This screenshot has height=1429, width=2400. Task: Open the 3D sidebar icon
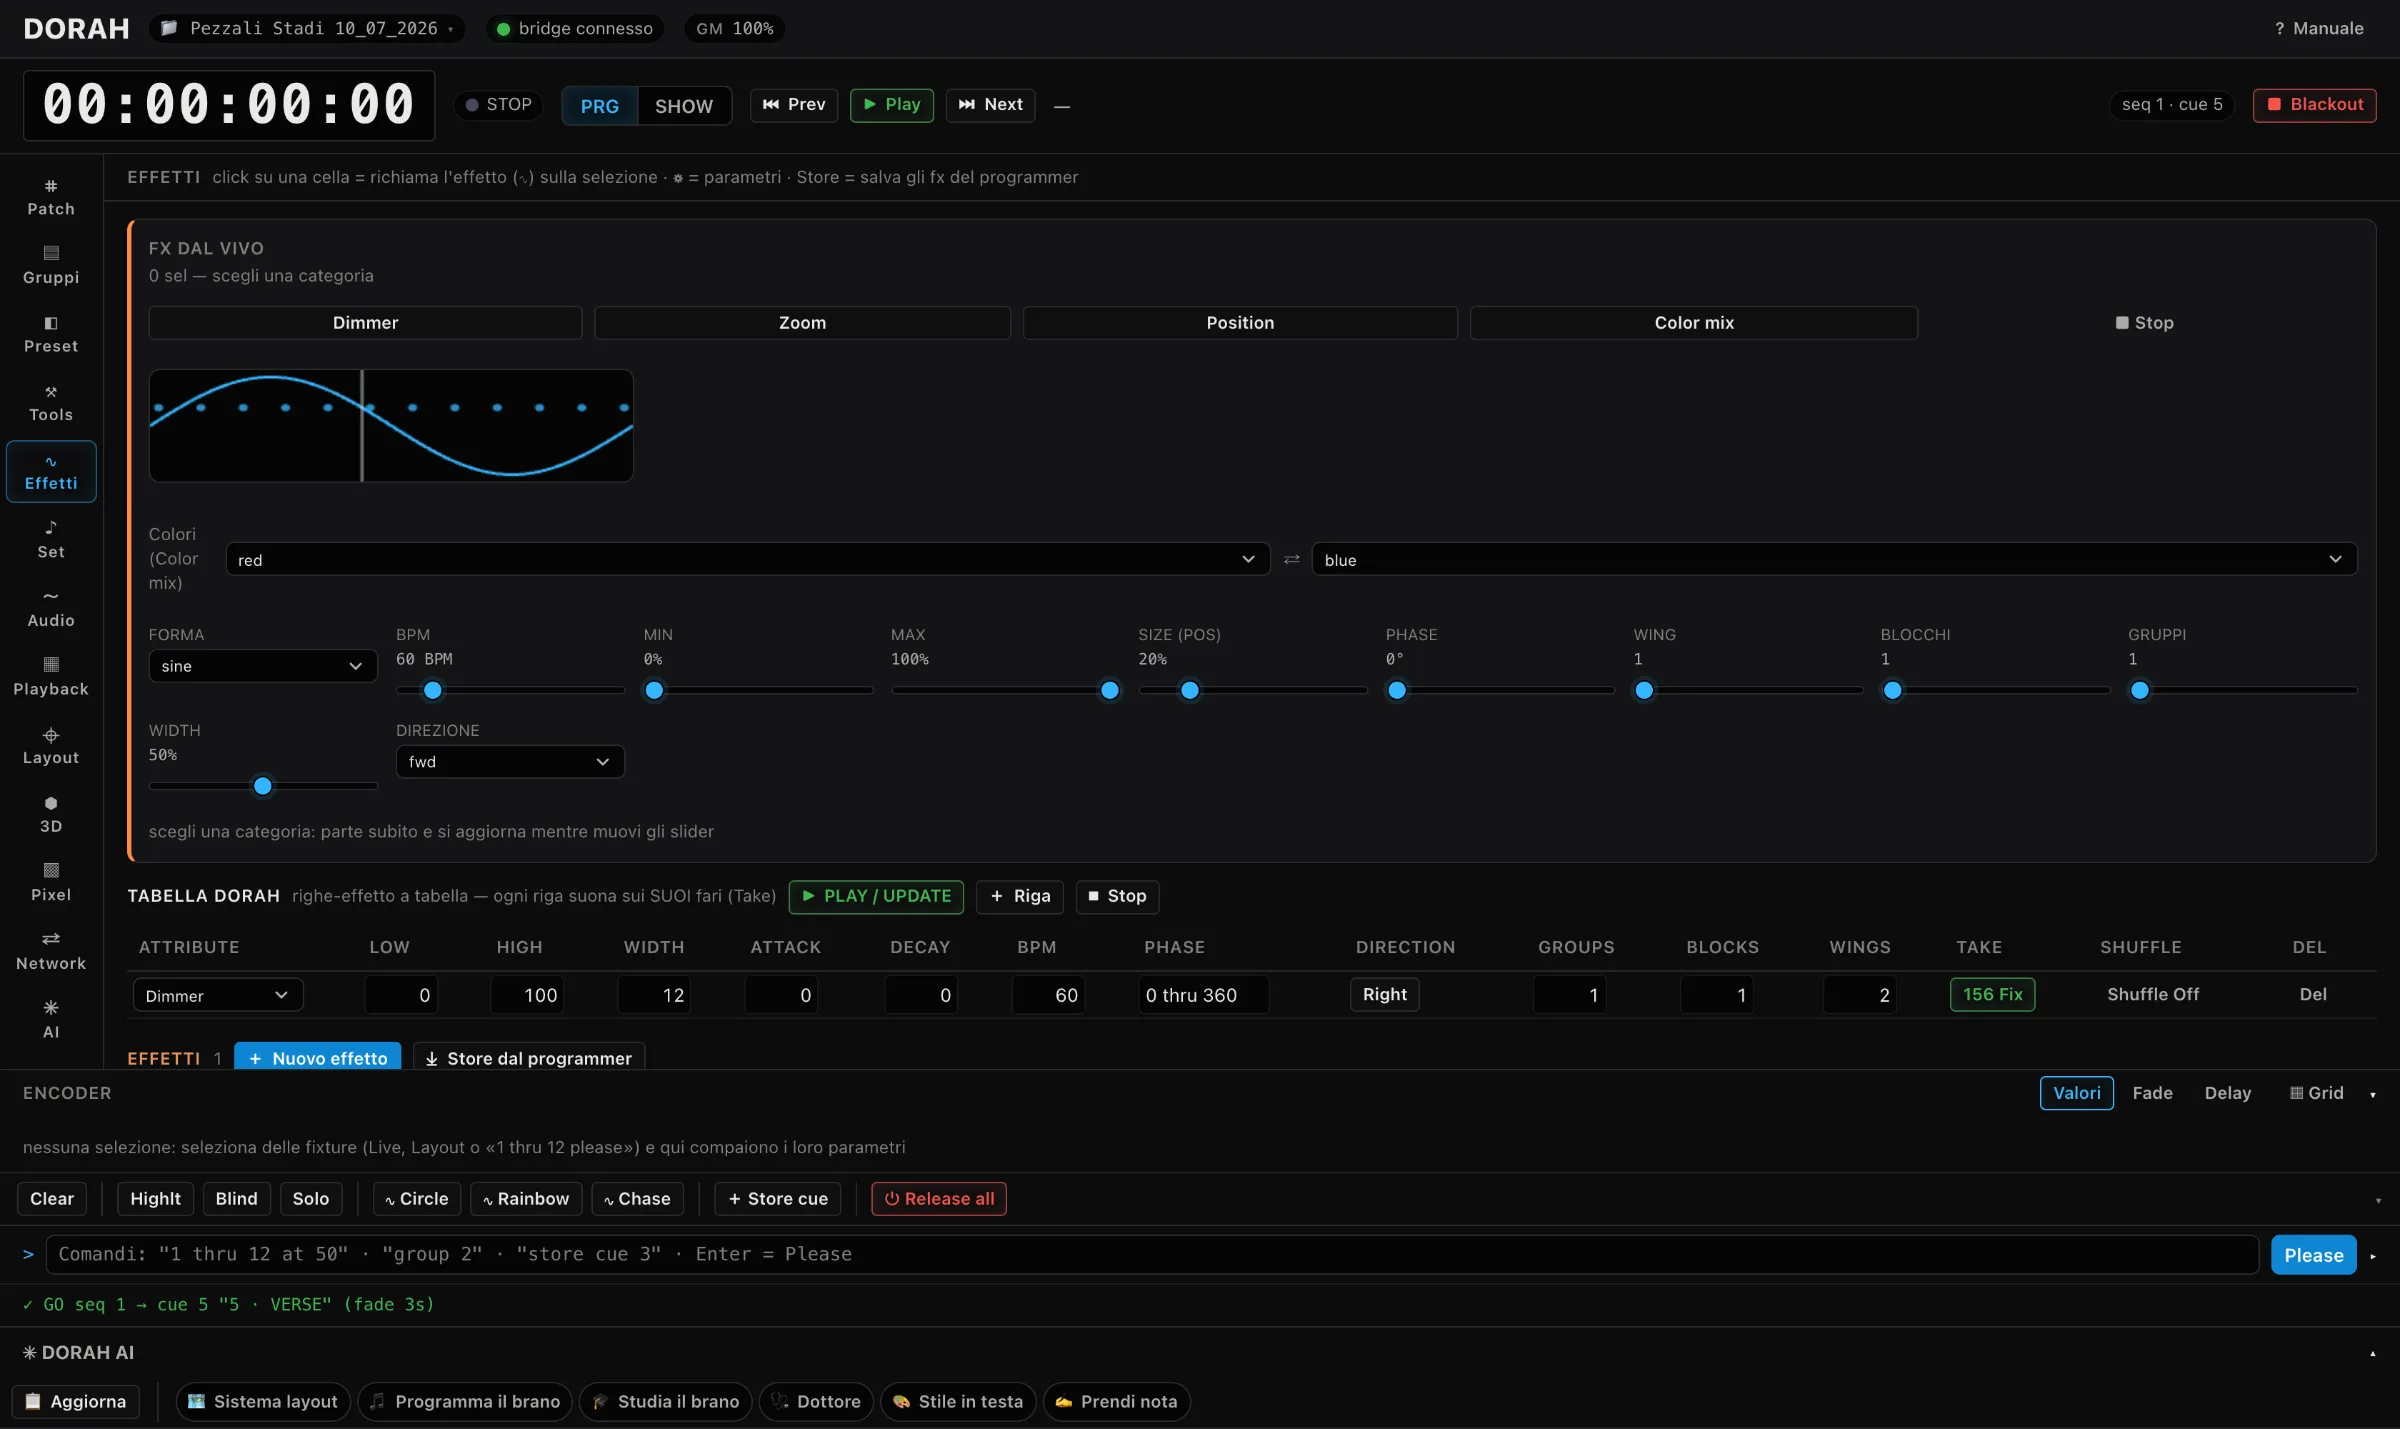coord(51,814)
